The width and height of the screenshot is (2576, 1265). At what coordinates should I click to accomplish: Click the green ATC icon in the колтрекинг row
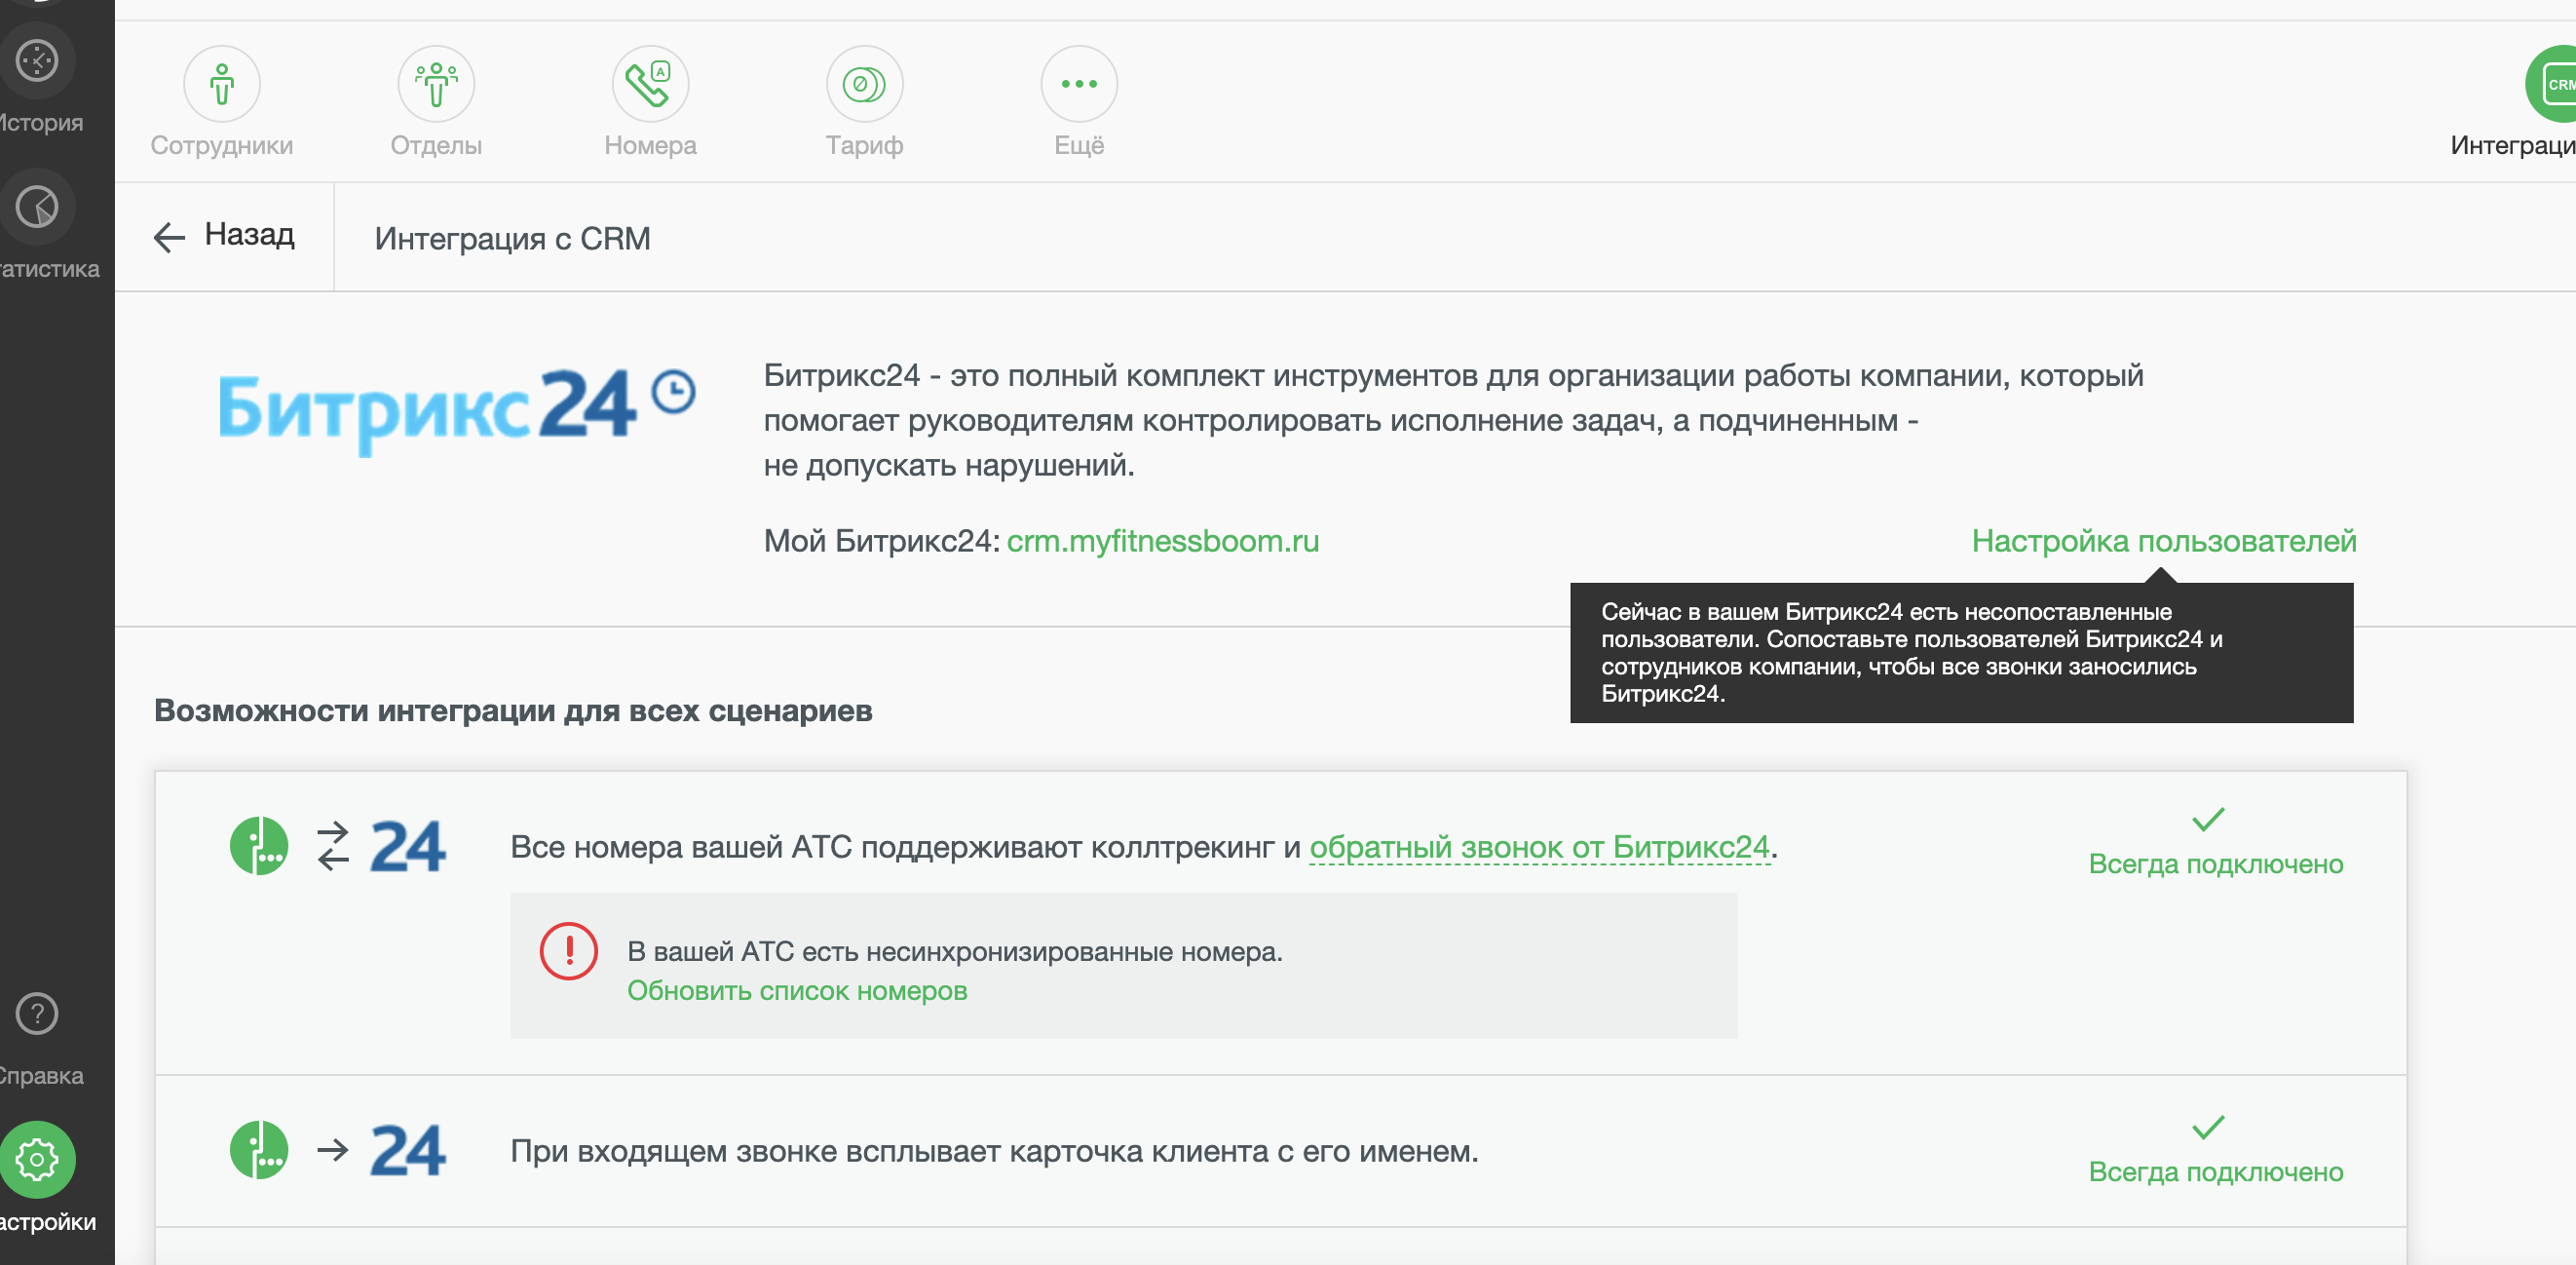click(x=259, y=846)
